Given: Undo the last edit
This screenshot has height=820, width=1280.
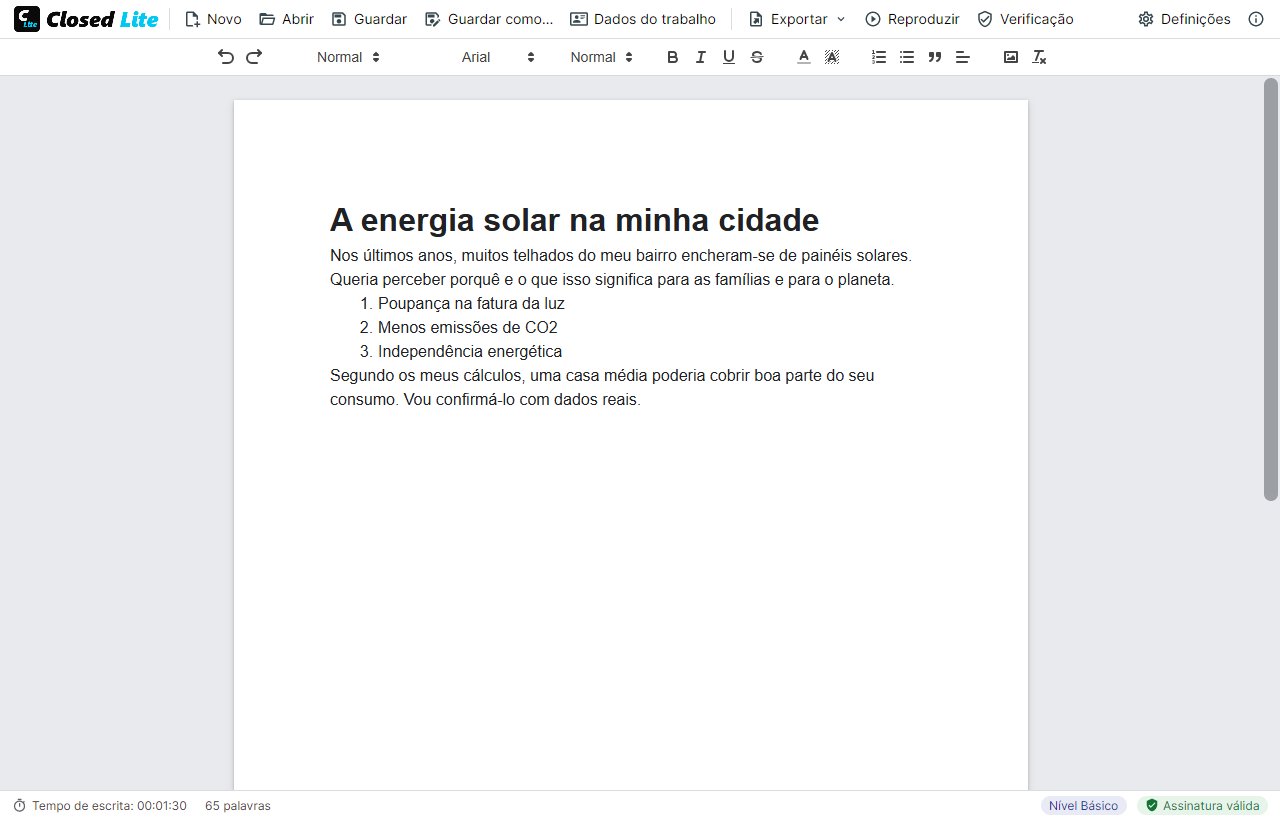Looking at the screenshot, I should coord(226,57).
